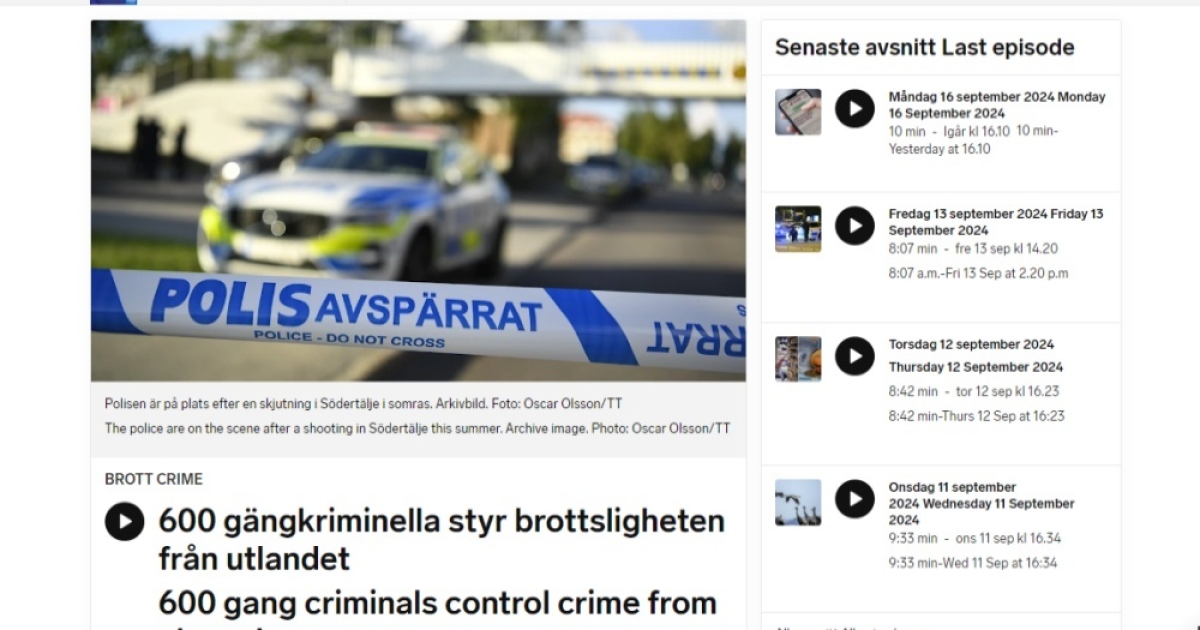The image size is (1200, 630).
Task: Open the police car tape main image
Action: pyautogui.click(x=418, y=200)
